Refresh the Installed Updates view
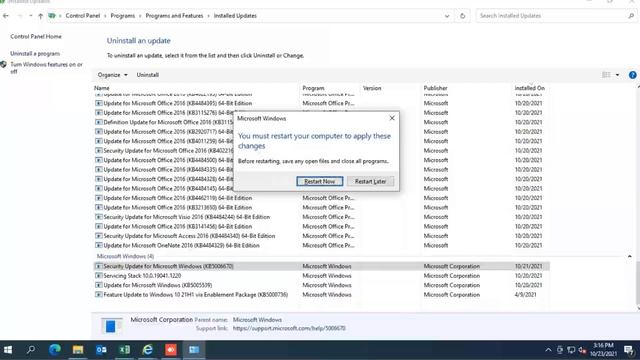The image size is (640, 360). 462,16
